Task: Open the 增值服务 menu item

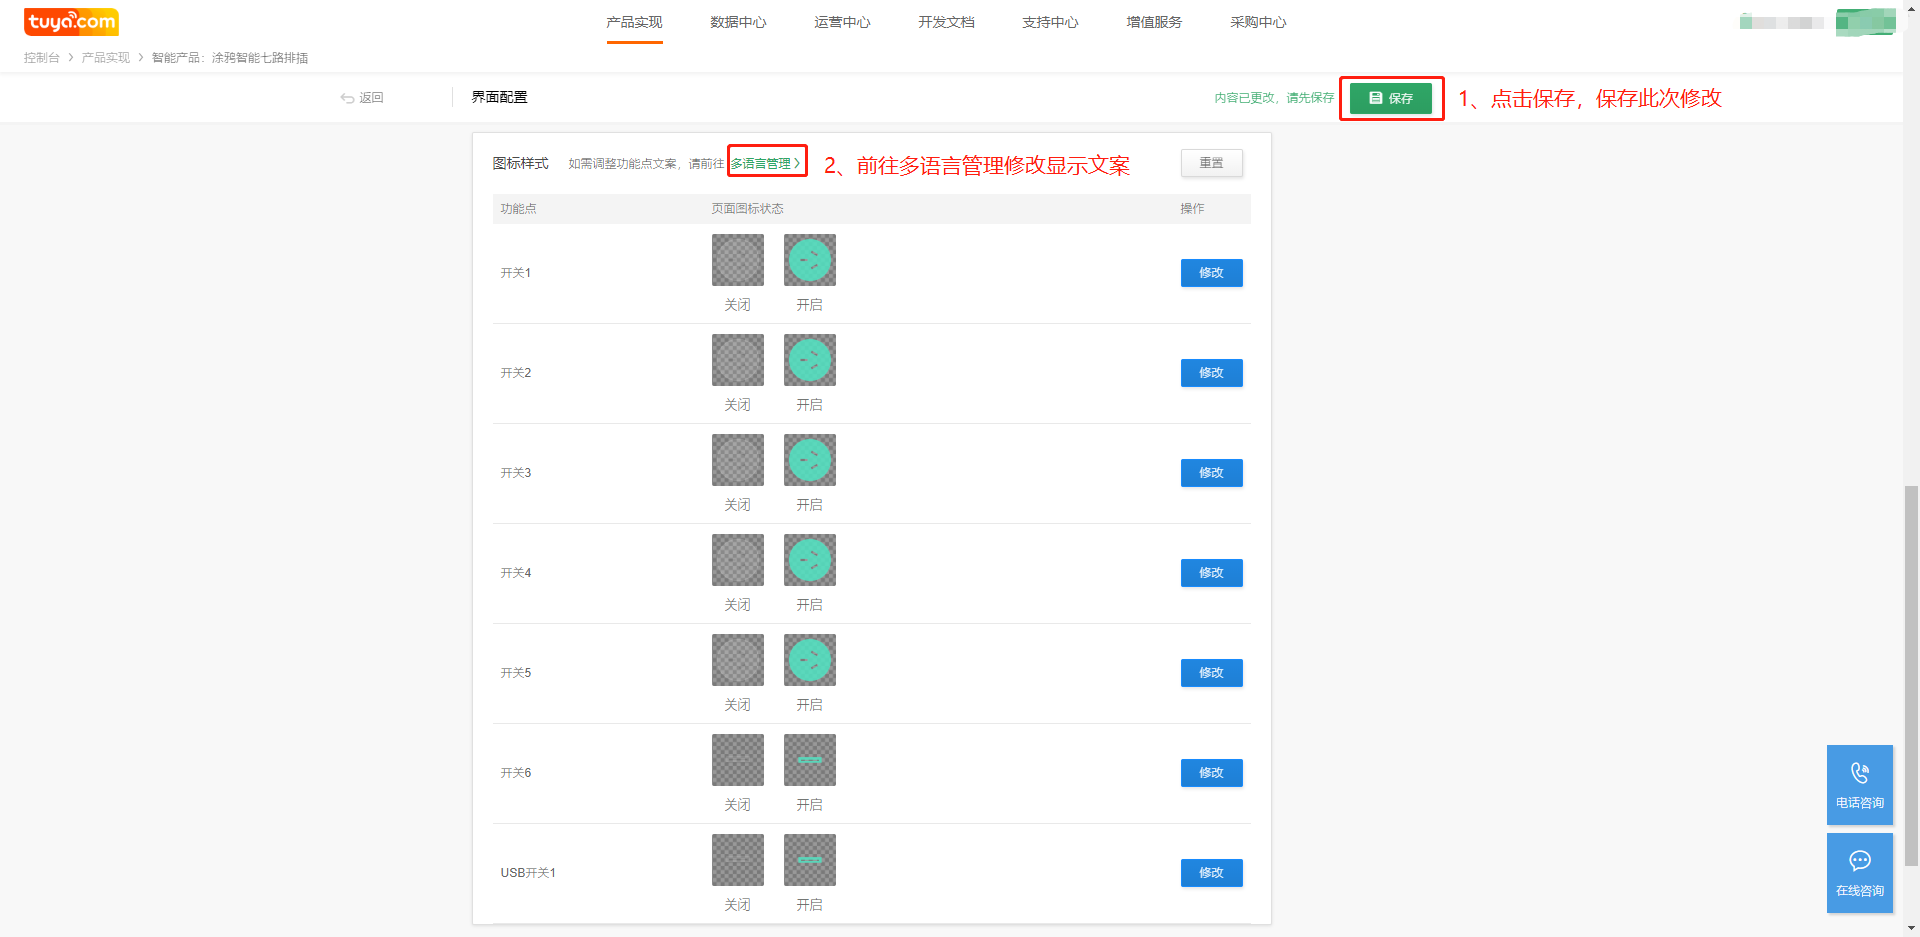Action: 1154,22
